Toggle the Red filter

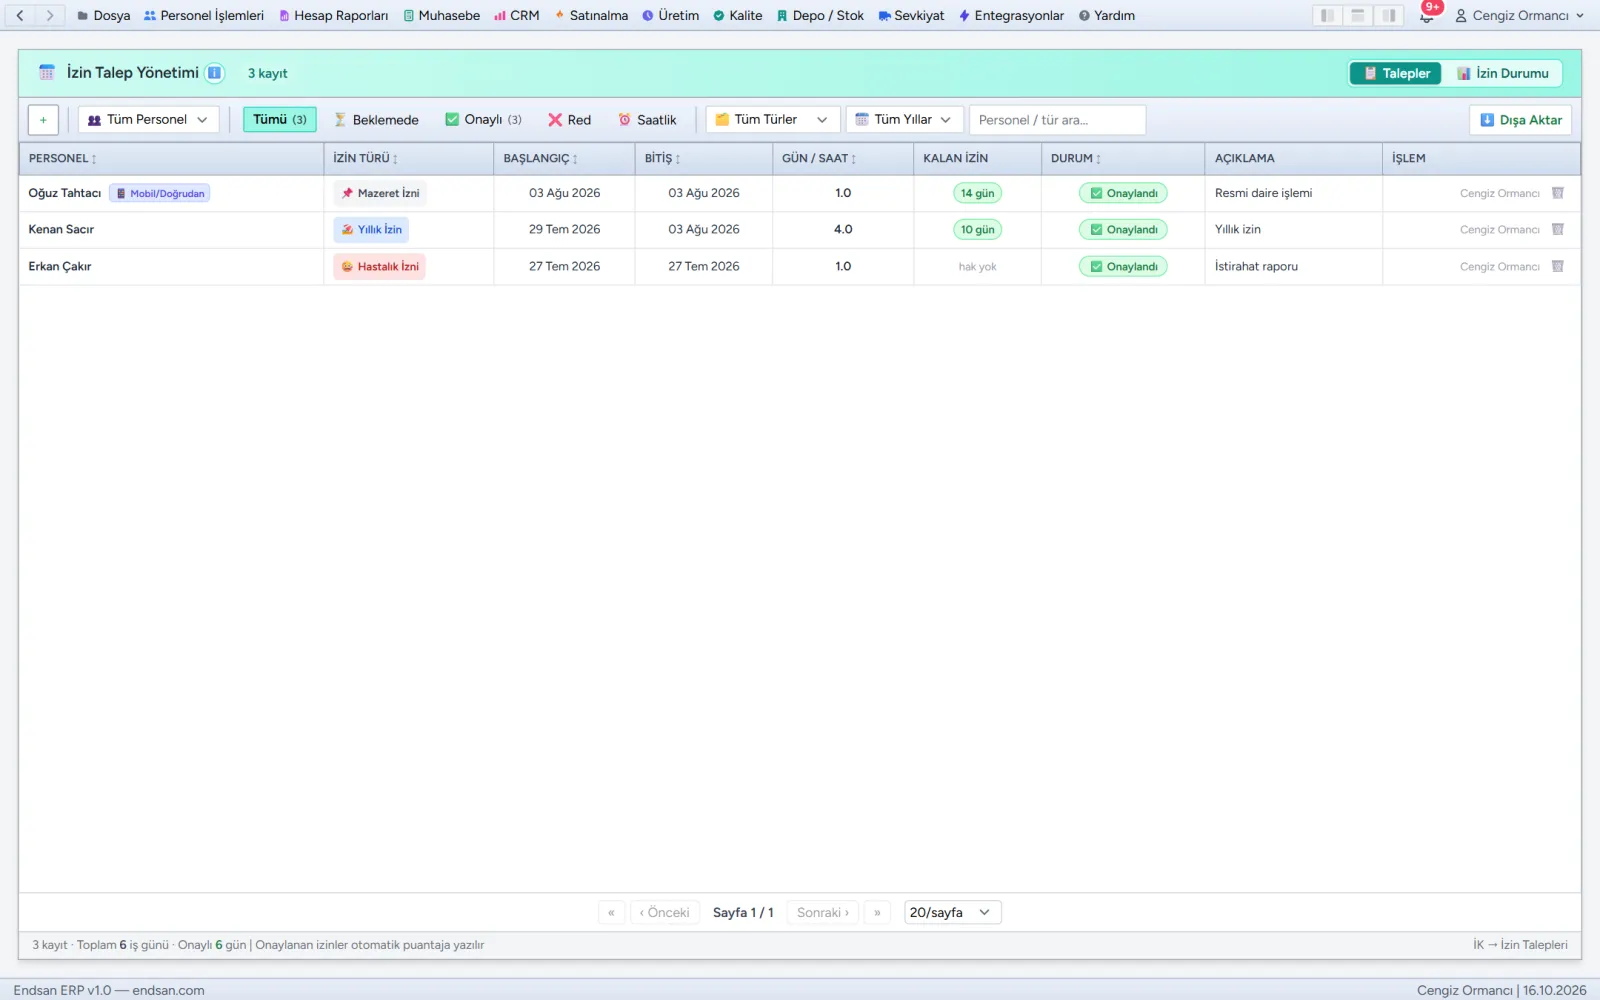[570, 120]
